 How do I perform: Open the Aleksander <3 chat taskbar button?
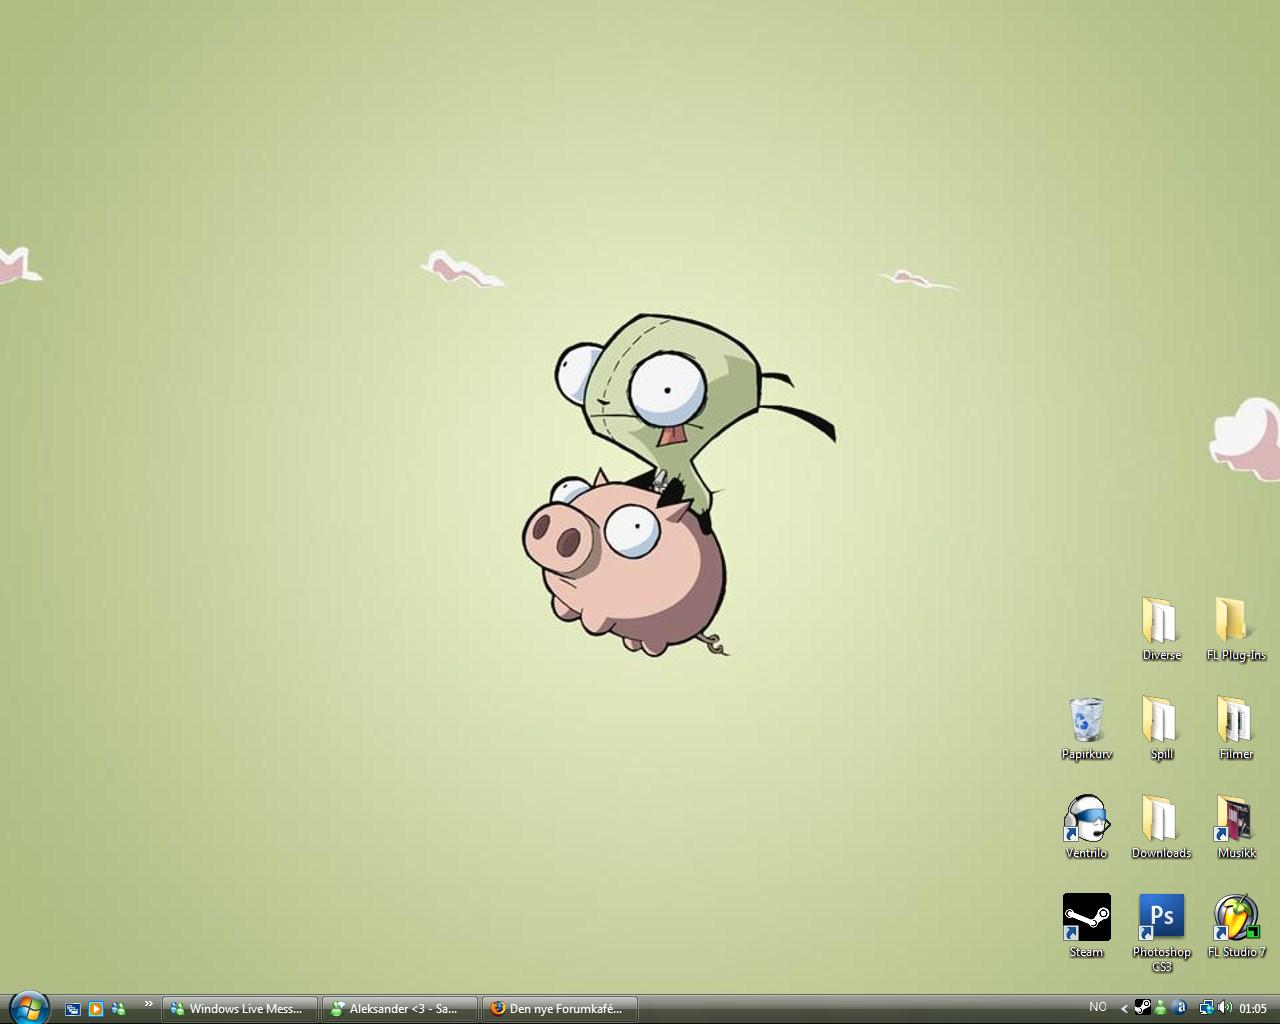(x=399, y=1009)
